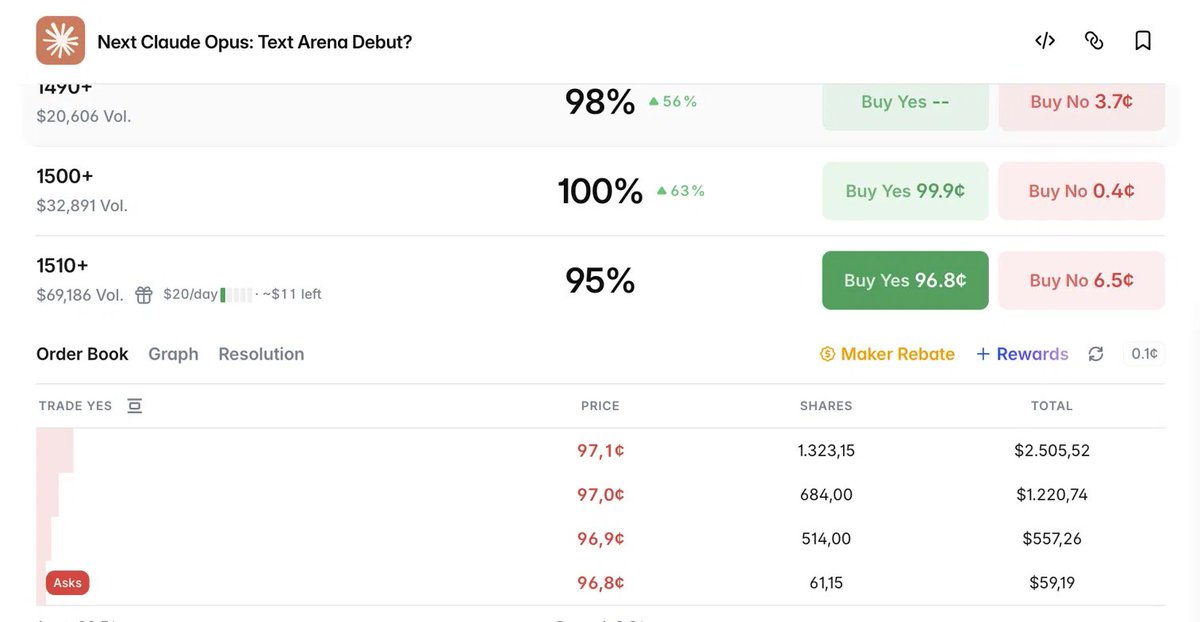
Task: Click the $2.505,52 total value
Action: (x=1052, y=451)
